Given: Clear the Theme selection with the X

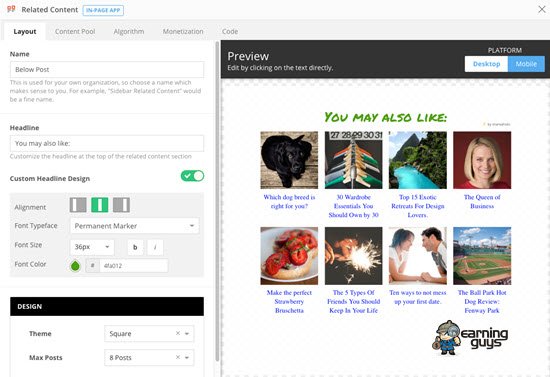Looking at the screenshot, I should point(178,333).
